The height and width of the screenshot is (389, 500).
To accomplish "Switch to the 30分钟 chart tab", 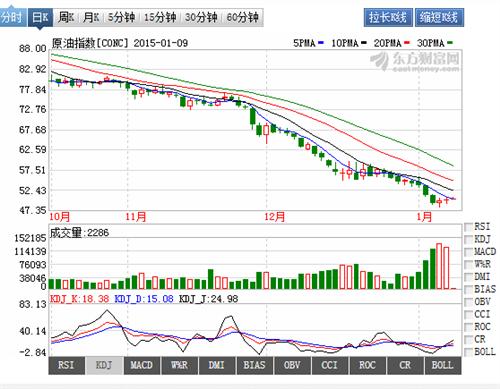I will pyautogui.click(x=201, y=17).
